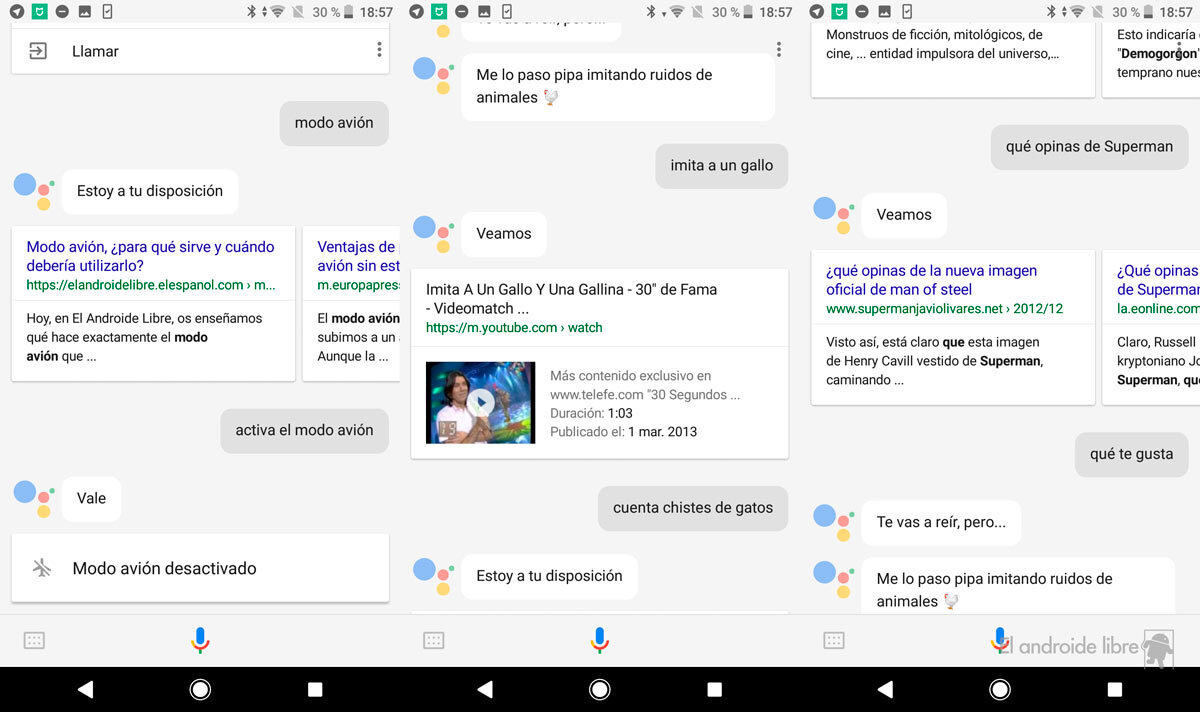Tap the microphone on the gallo chat screen

[x=600, y=640]
